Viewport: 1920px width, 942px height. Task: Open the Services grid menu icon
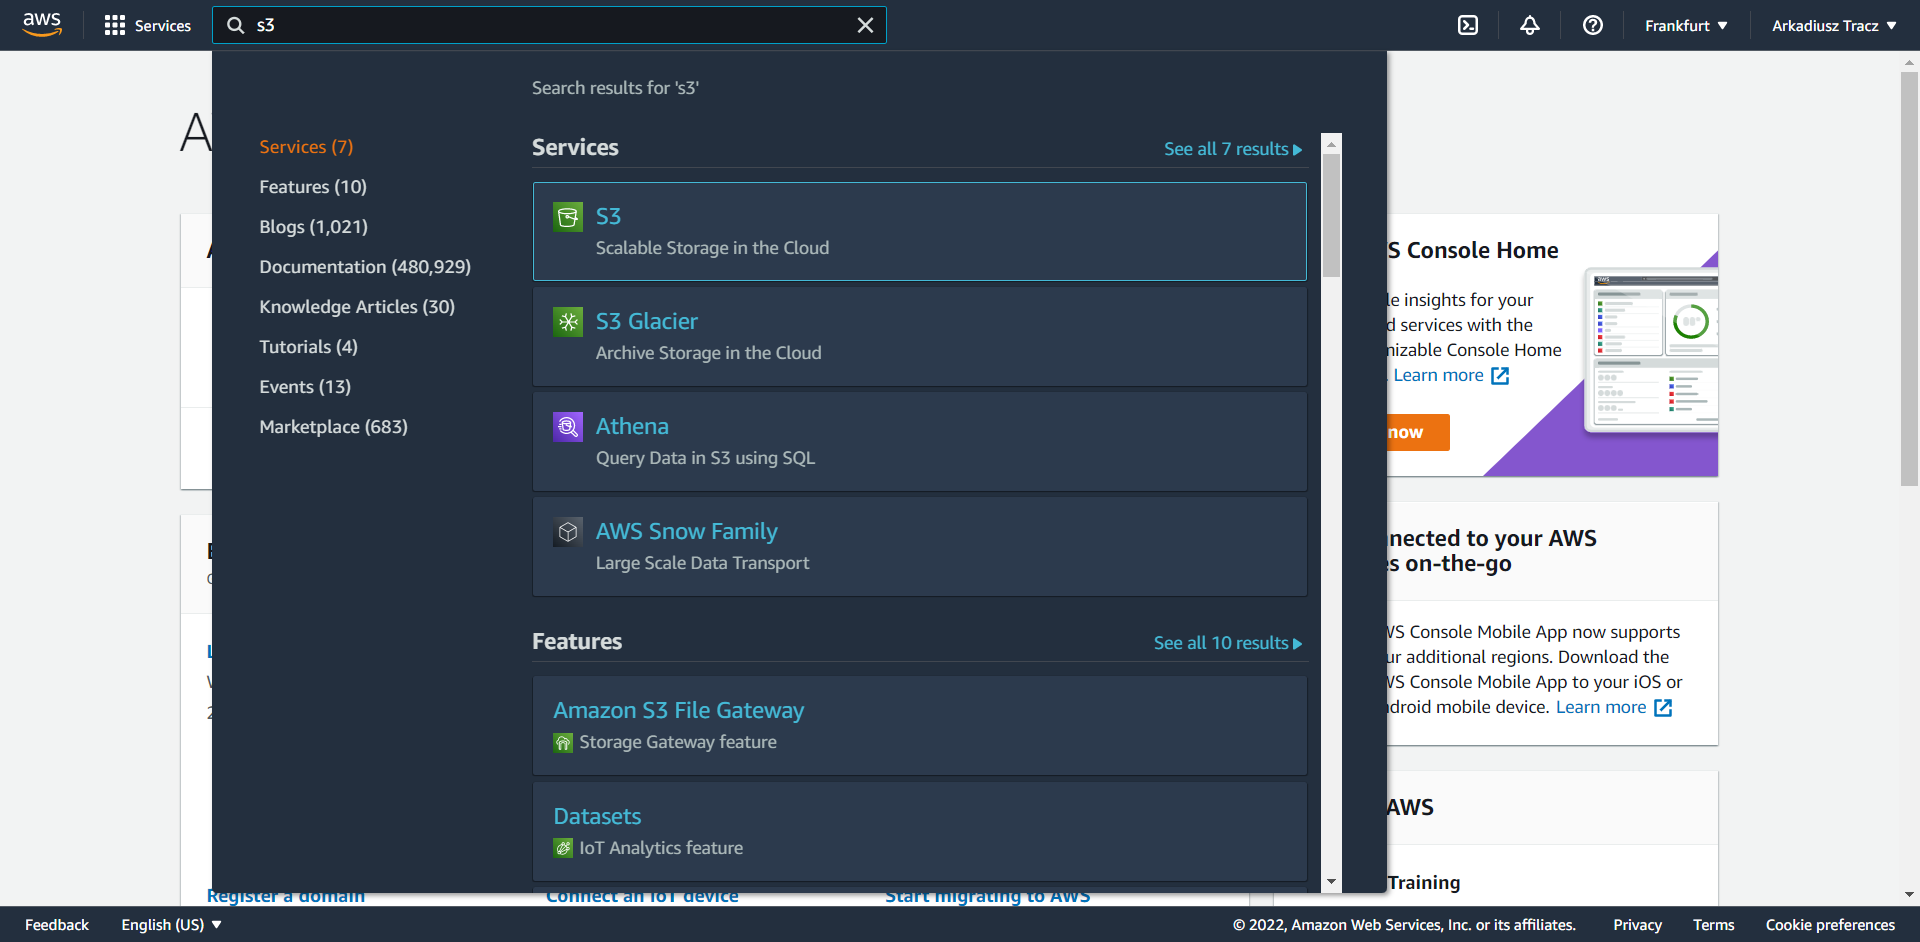115,25
